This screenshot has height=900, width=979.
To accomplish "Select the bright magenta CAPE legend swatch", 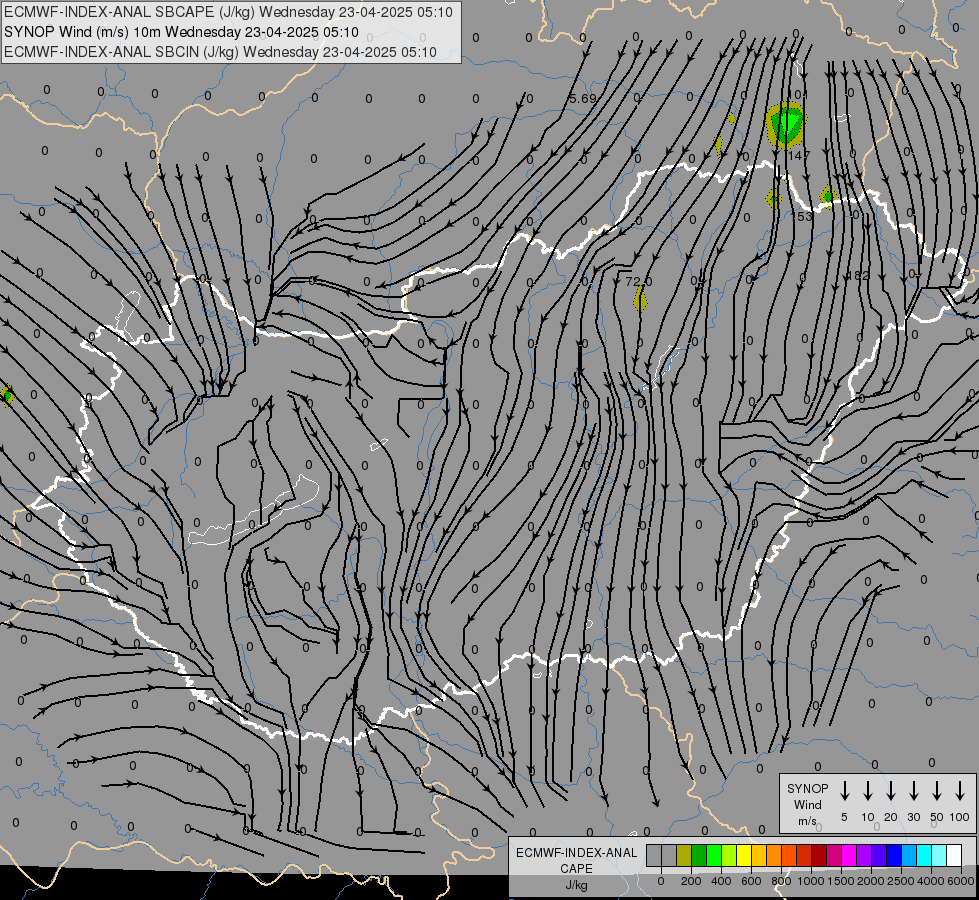I will pos(849,855).
